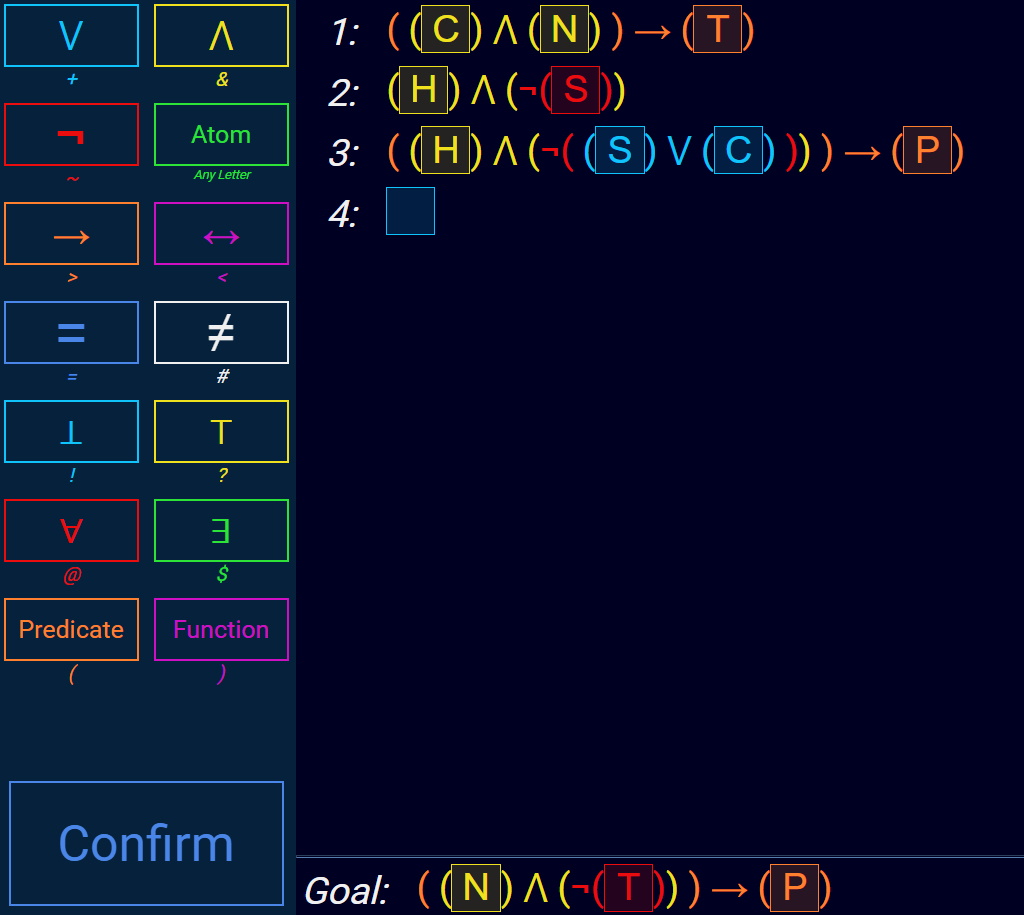Select the conjunction ∧ symbol tool
Screen dimensions: 1024x915
(221, 35)
